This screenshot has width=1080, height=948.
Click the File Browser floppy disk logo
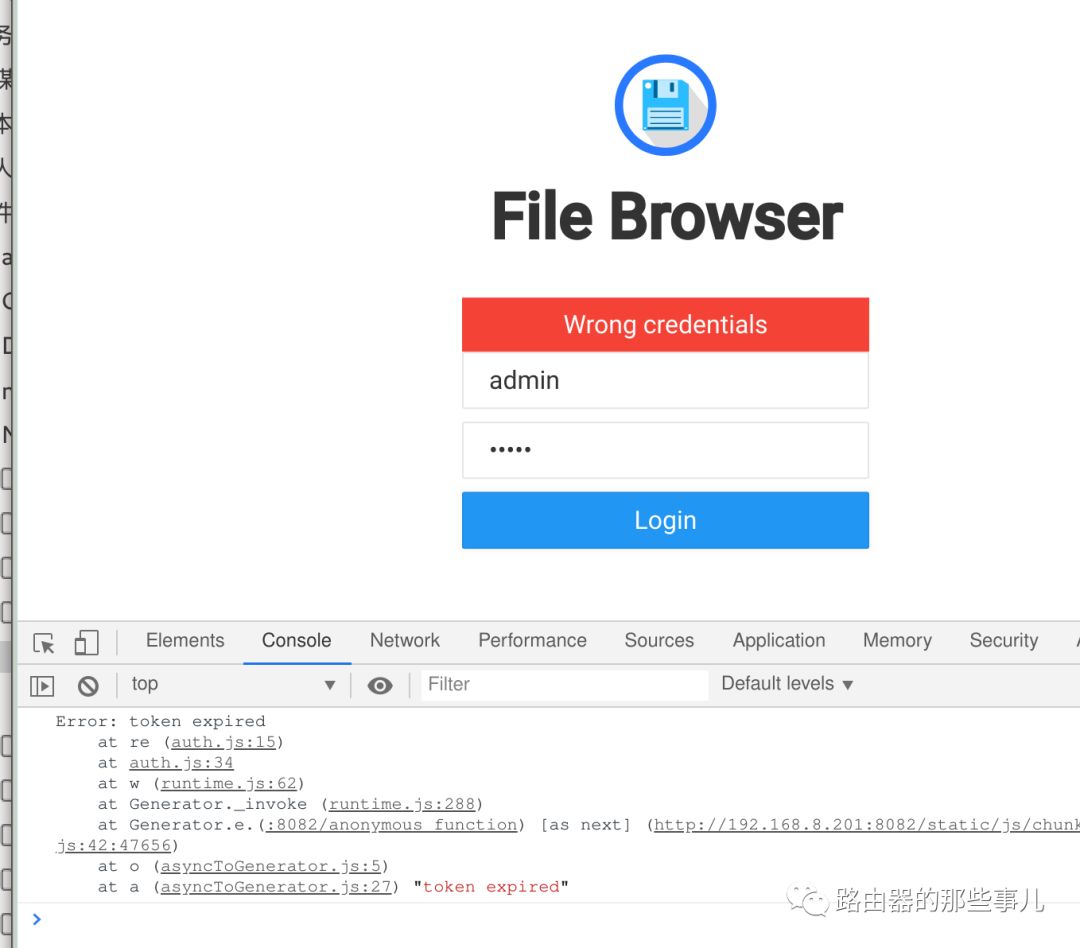(x=665, y=105)
